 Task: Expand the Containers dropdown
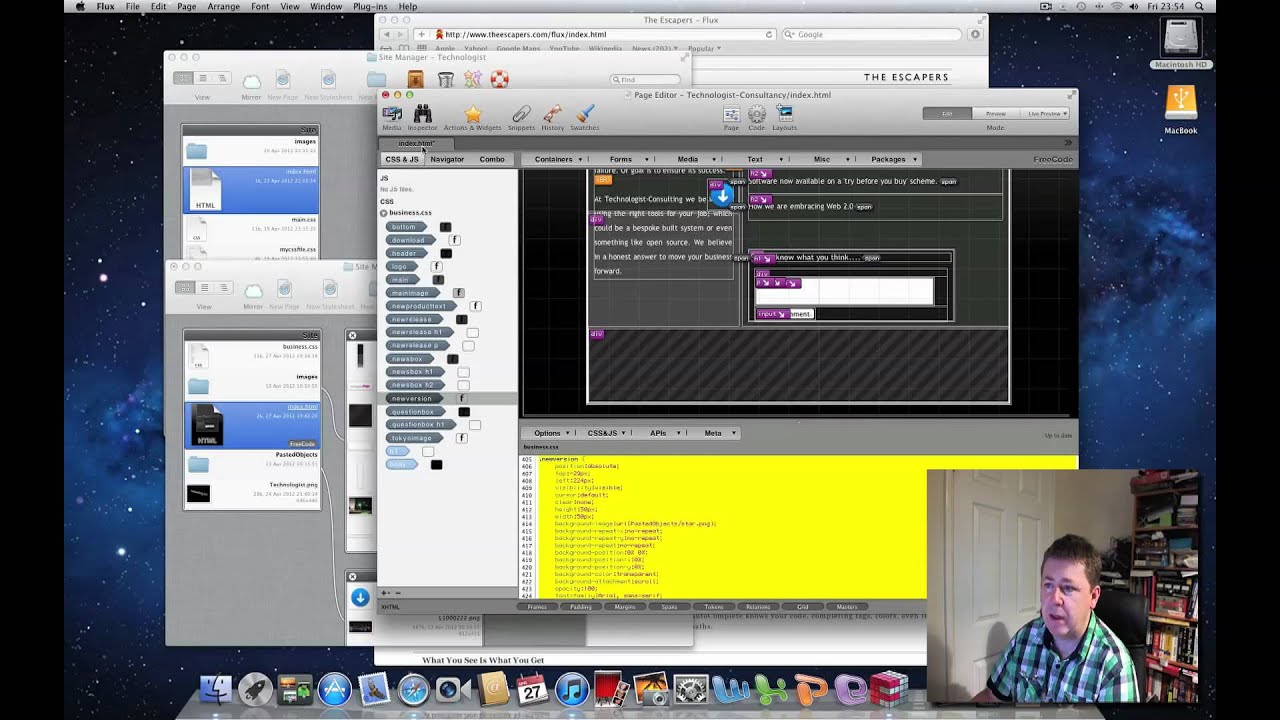558,159
